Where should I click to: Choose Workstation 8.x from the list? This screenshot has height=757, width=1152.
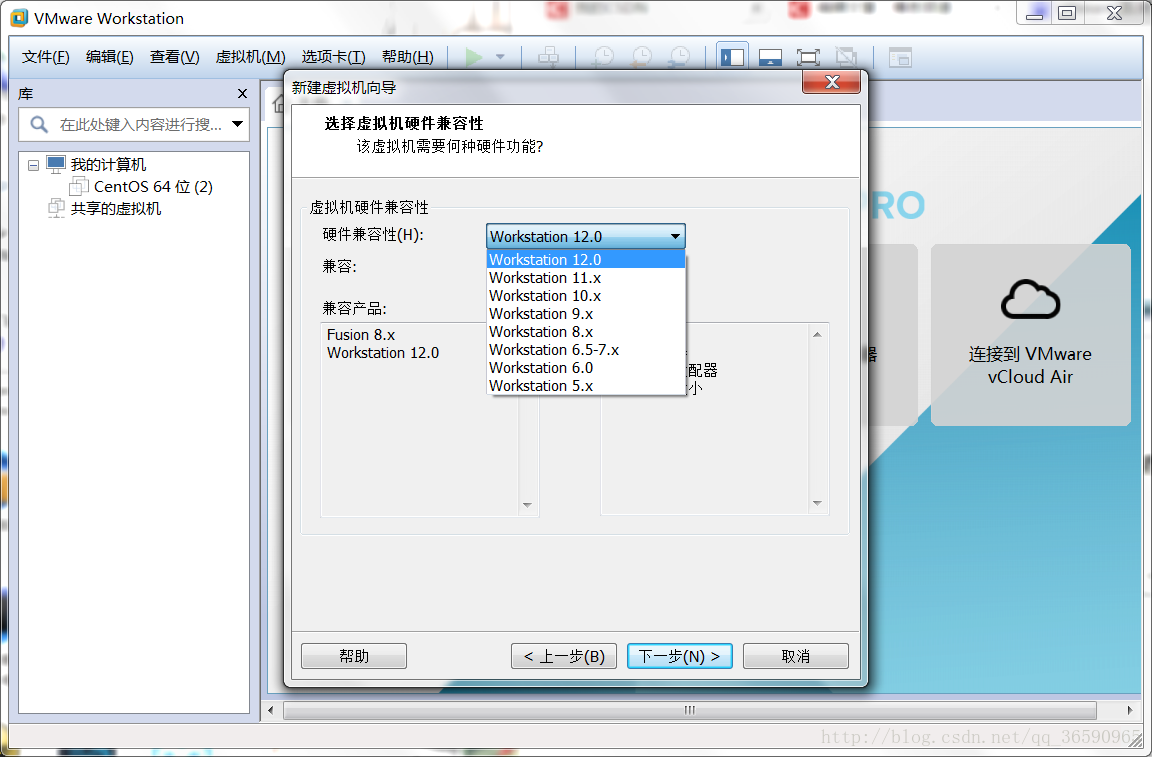pyautogui.click(x=586, y=331)
